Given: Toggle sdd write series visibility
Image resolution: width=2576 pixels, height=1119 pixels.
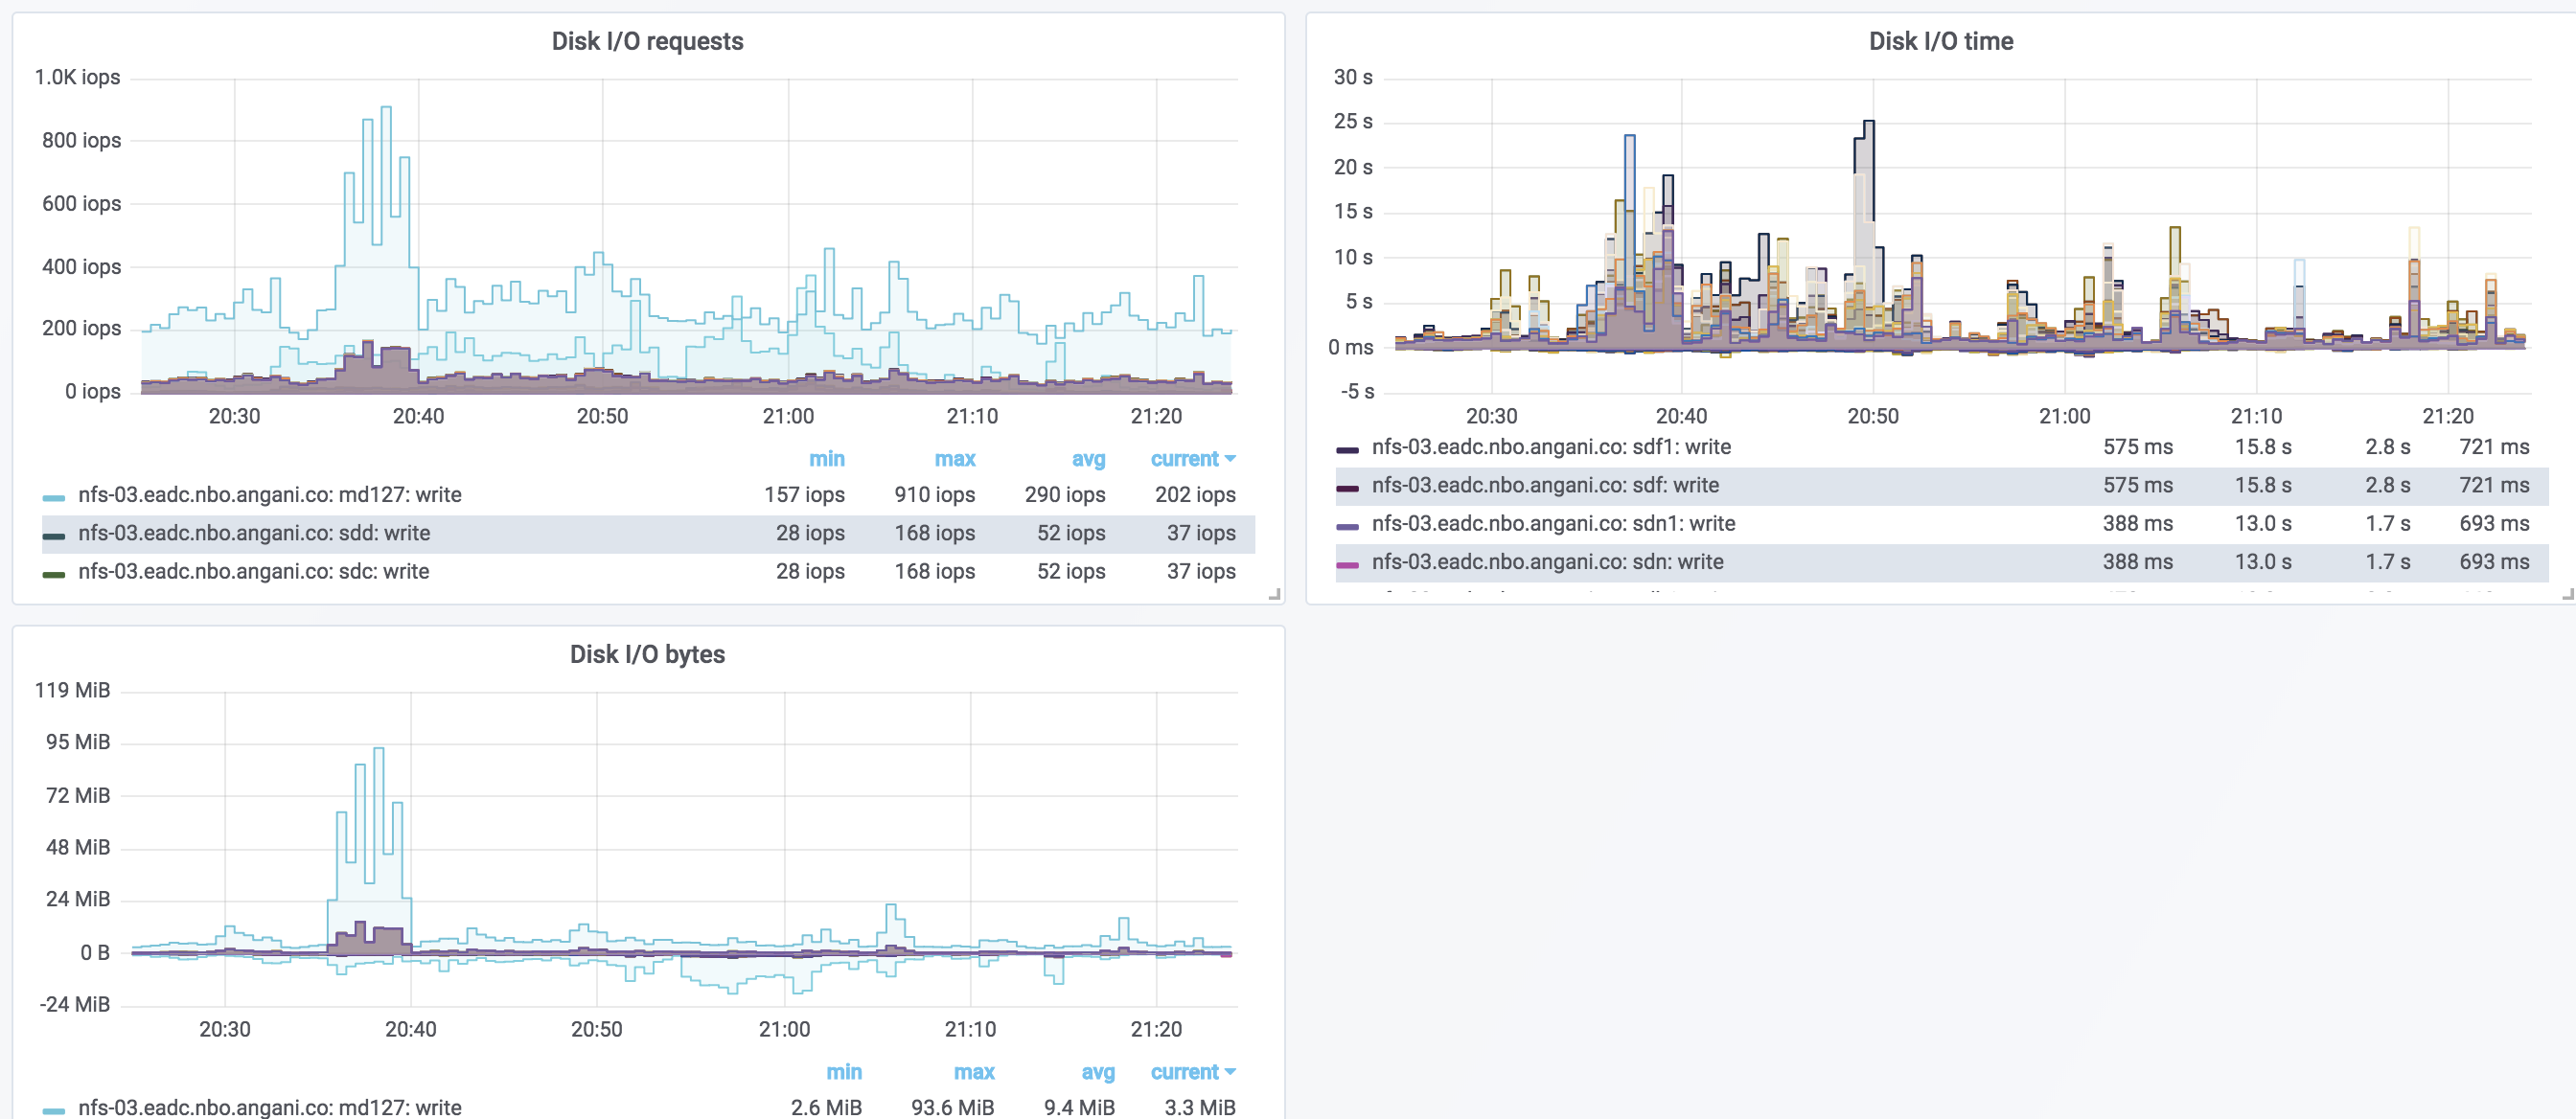Looking at the screenshot, I should tap(254, 533).
